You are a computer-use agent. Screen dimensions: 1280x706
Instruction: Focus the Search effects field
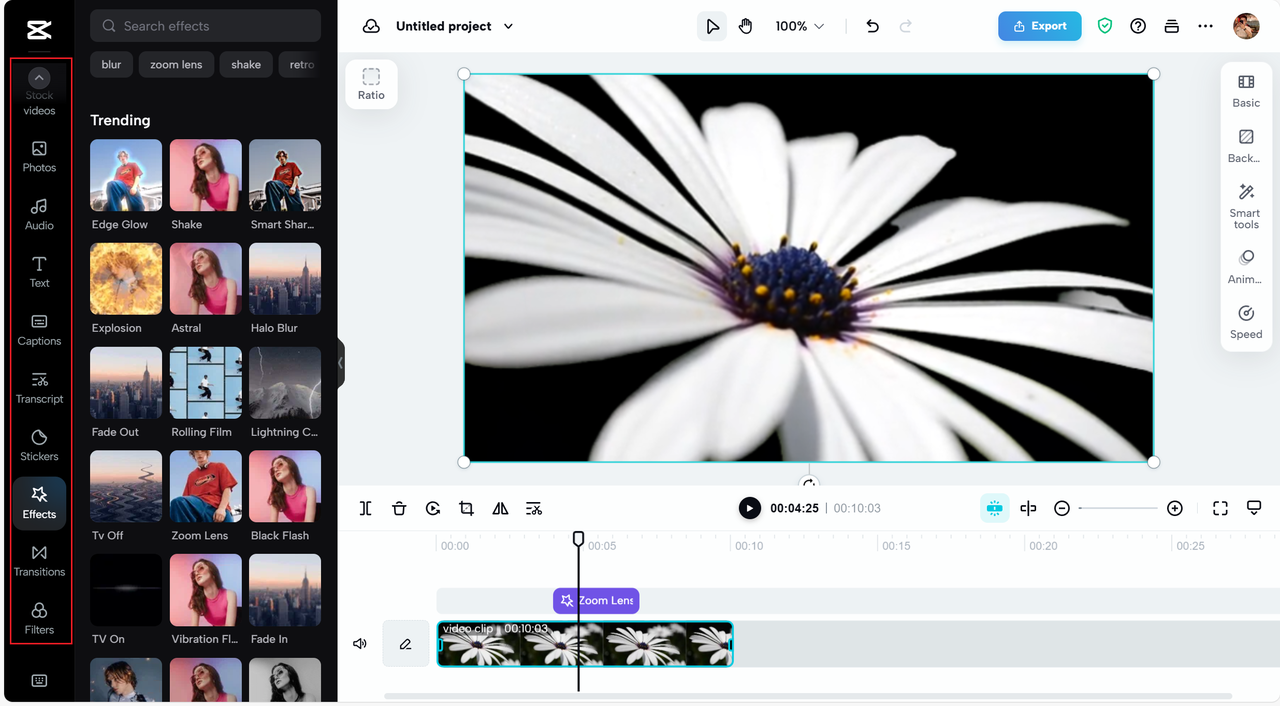pos(205,26)
